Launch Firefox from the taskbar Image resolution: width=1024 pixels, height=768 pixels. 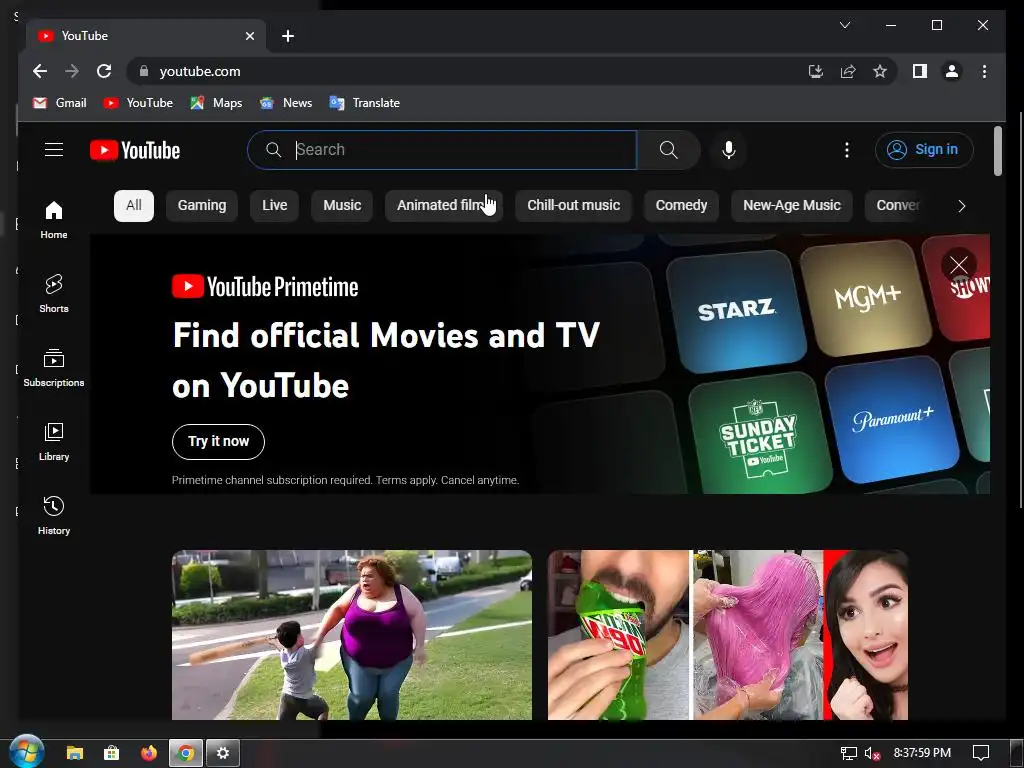click(x=149, y=753)
